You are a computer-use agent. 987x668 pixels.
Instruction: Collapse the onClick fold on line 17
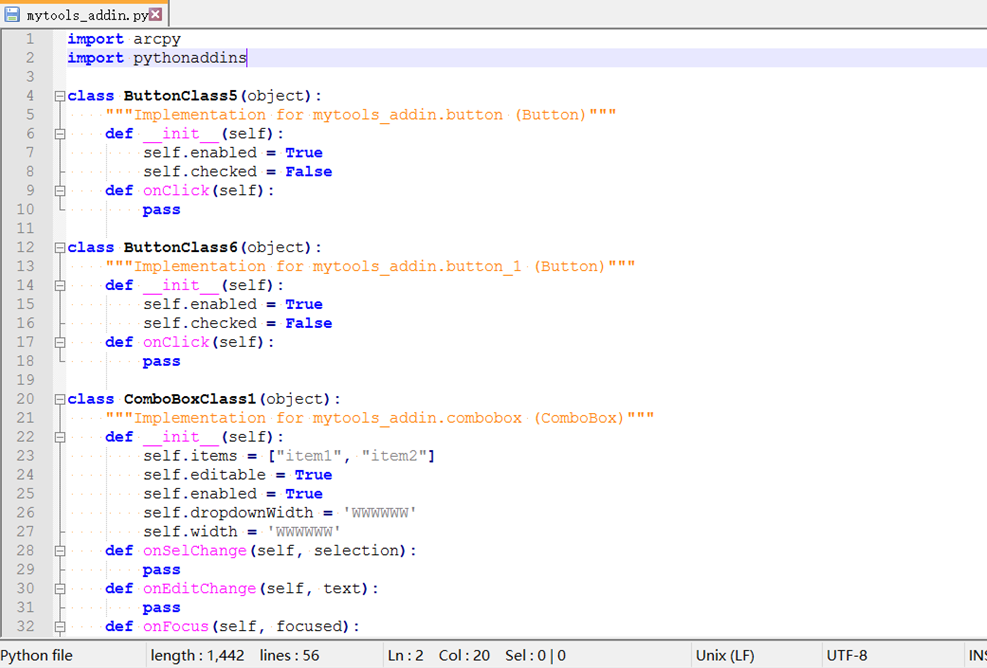point(60,342)
